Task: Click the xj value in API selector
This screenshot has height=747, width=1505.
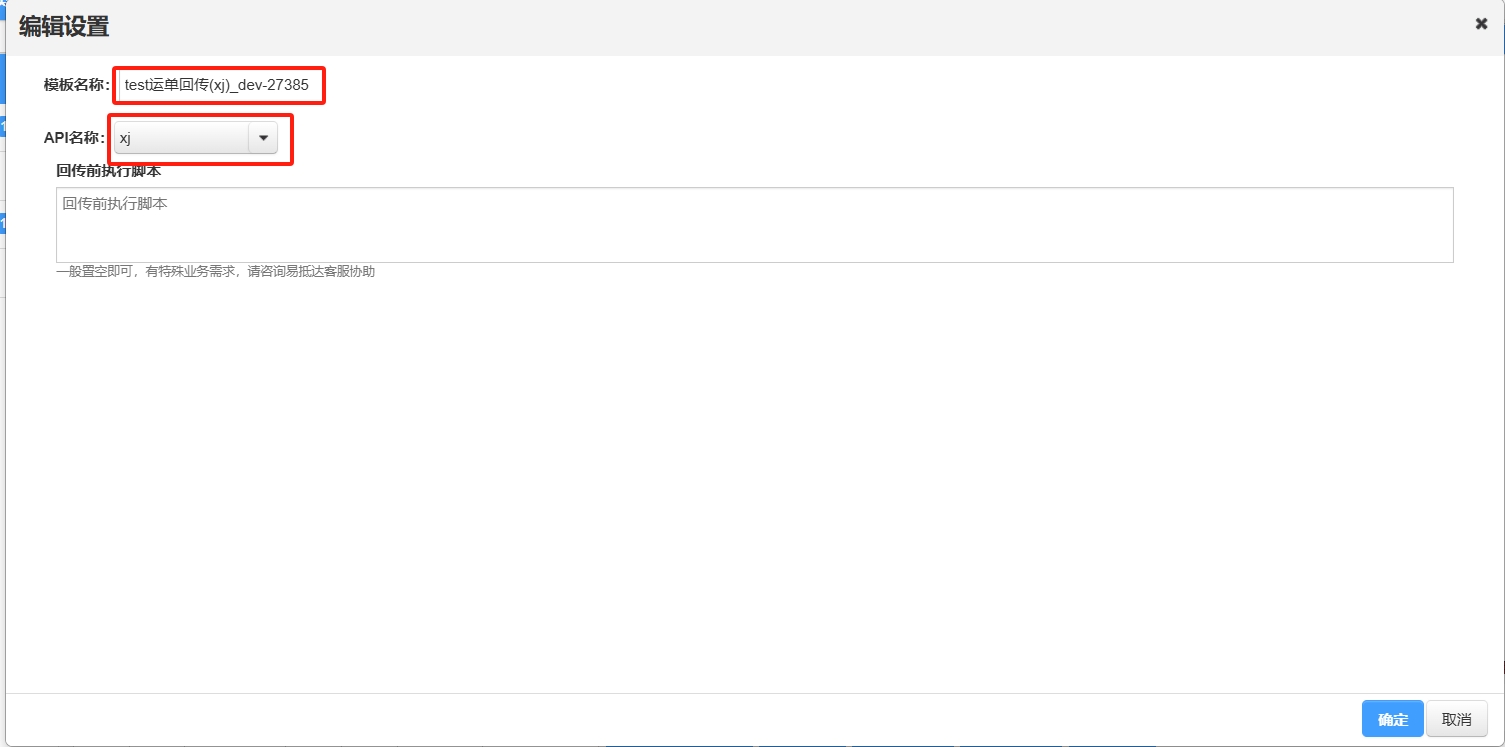Action: [125, 138]
